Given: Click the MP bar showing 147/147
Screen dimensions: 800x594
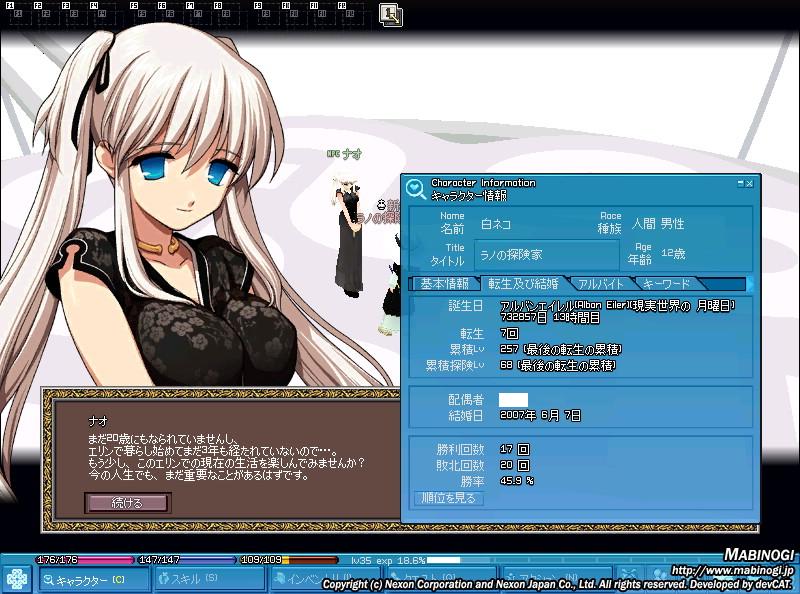Looking at the screenshot, I should point(186,560).
